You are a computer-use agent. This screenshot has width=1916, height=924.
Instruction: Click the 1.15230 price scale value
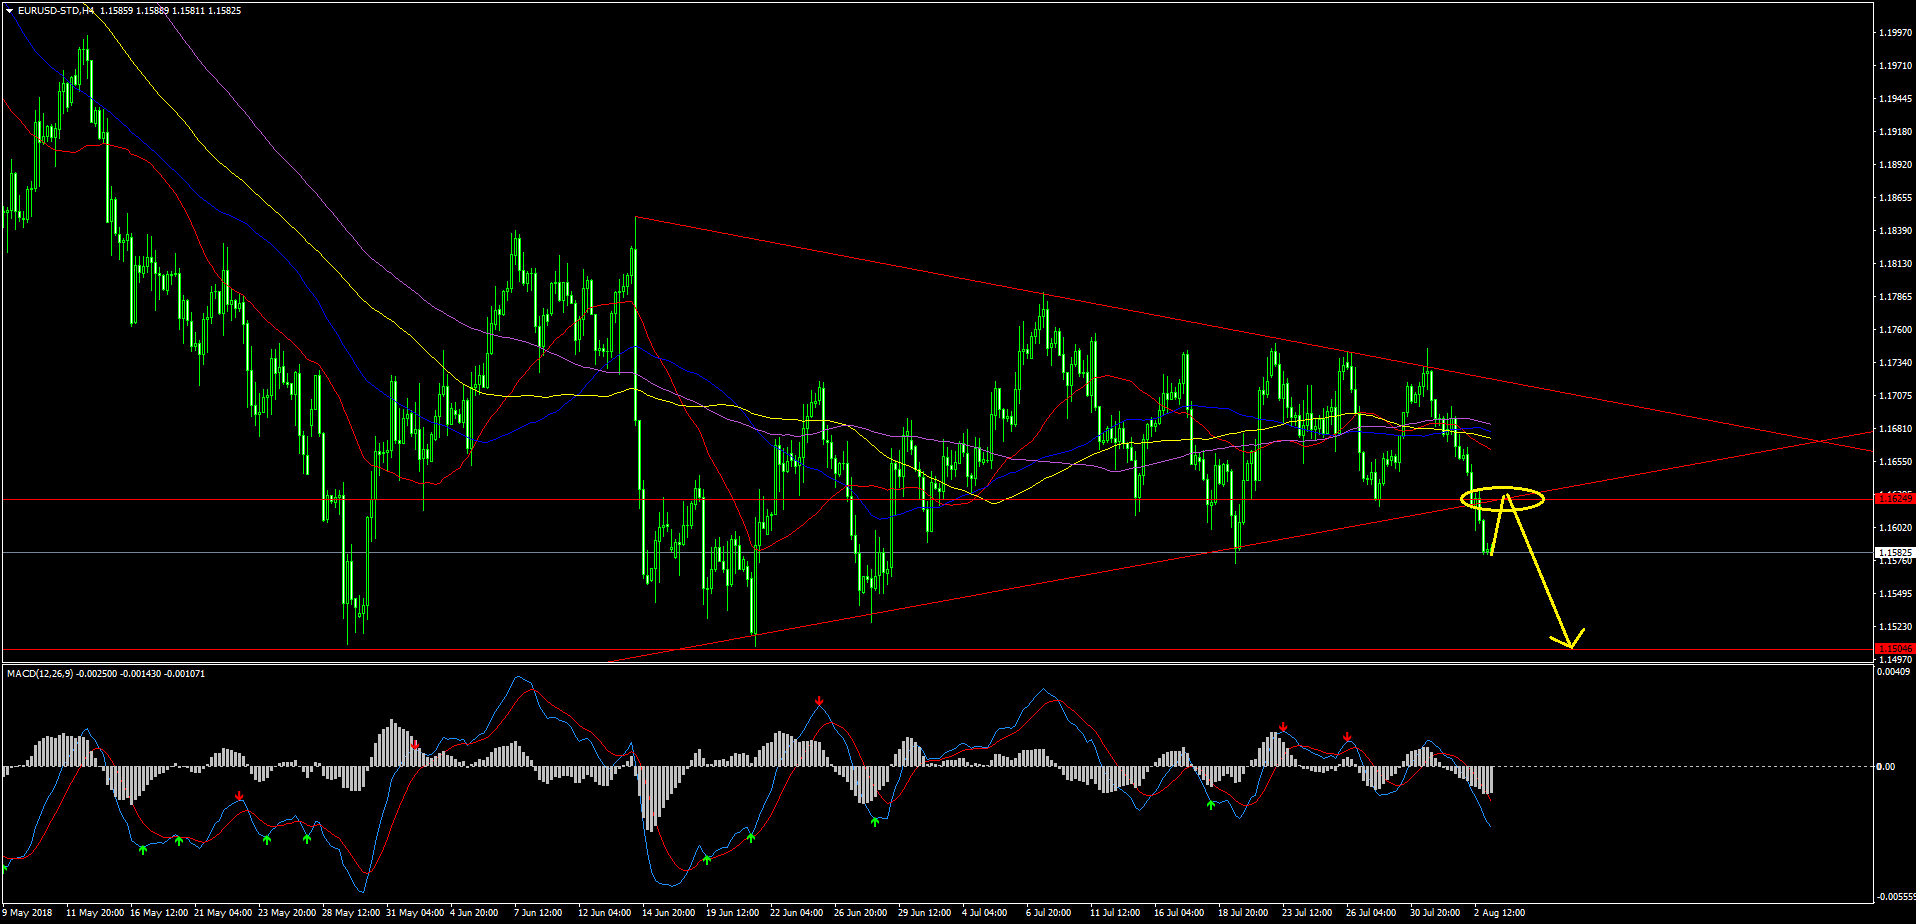(x=1896, y=627)
